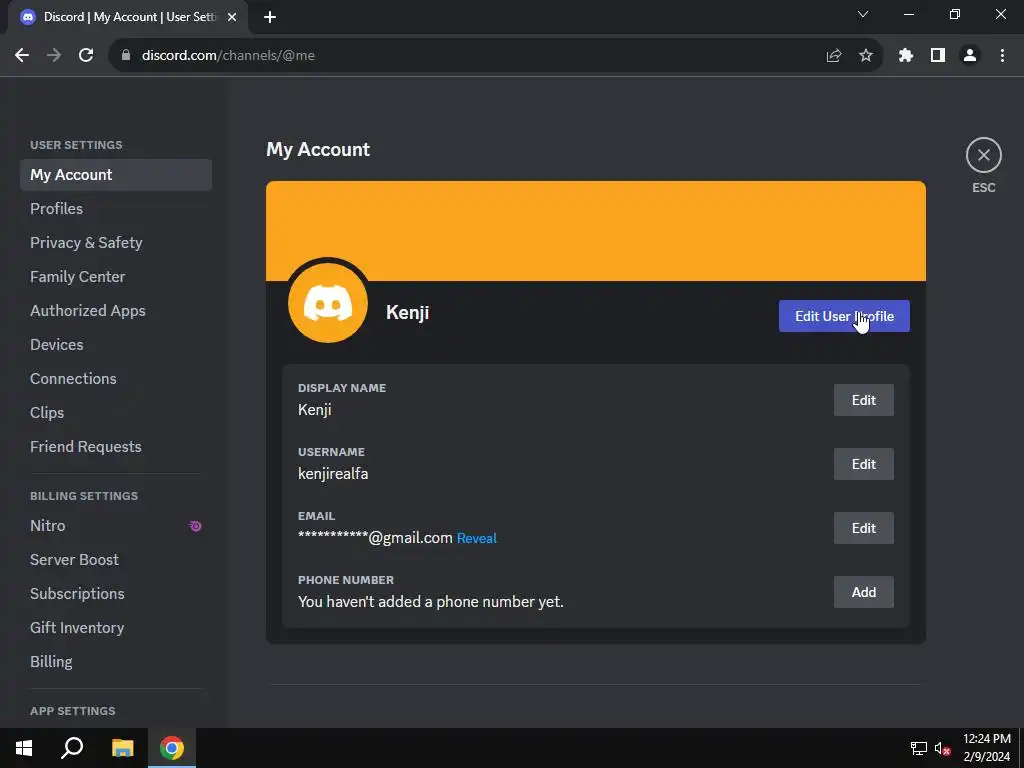Click You haven't added a phone number yet text
Viewport: 1024px width, 768px height.
click(x=430, y=601)
